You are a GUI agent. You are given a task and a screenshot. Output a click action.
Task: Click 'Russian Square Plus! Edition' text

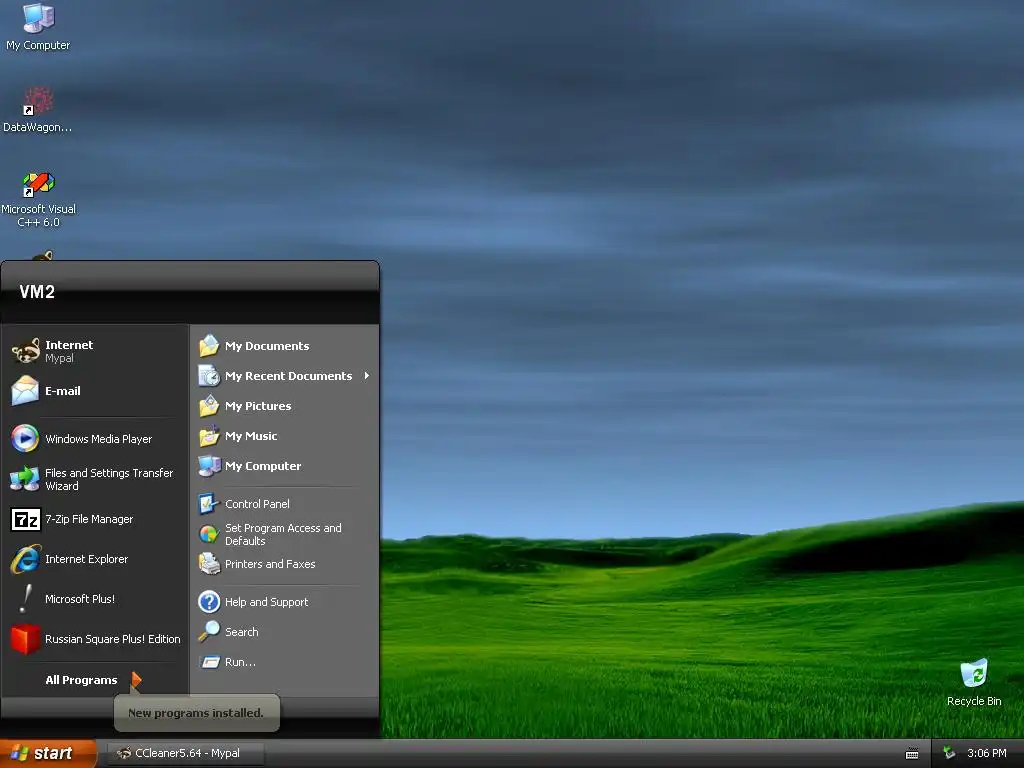[x=112, y=639]
